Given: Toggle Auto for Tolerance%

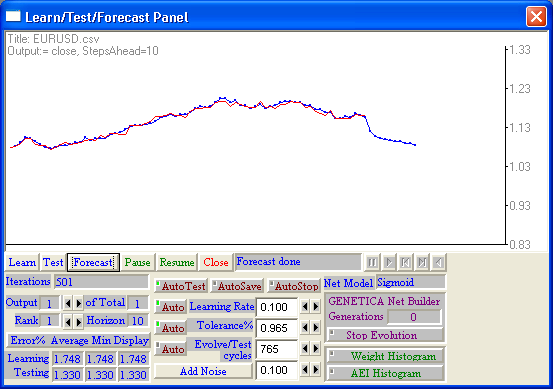Looking at the screenshot, I should (170, 328).
